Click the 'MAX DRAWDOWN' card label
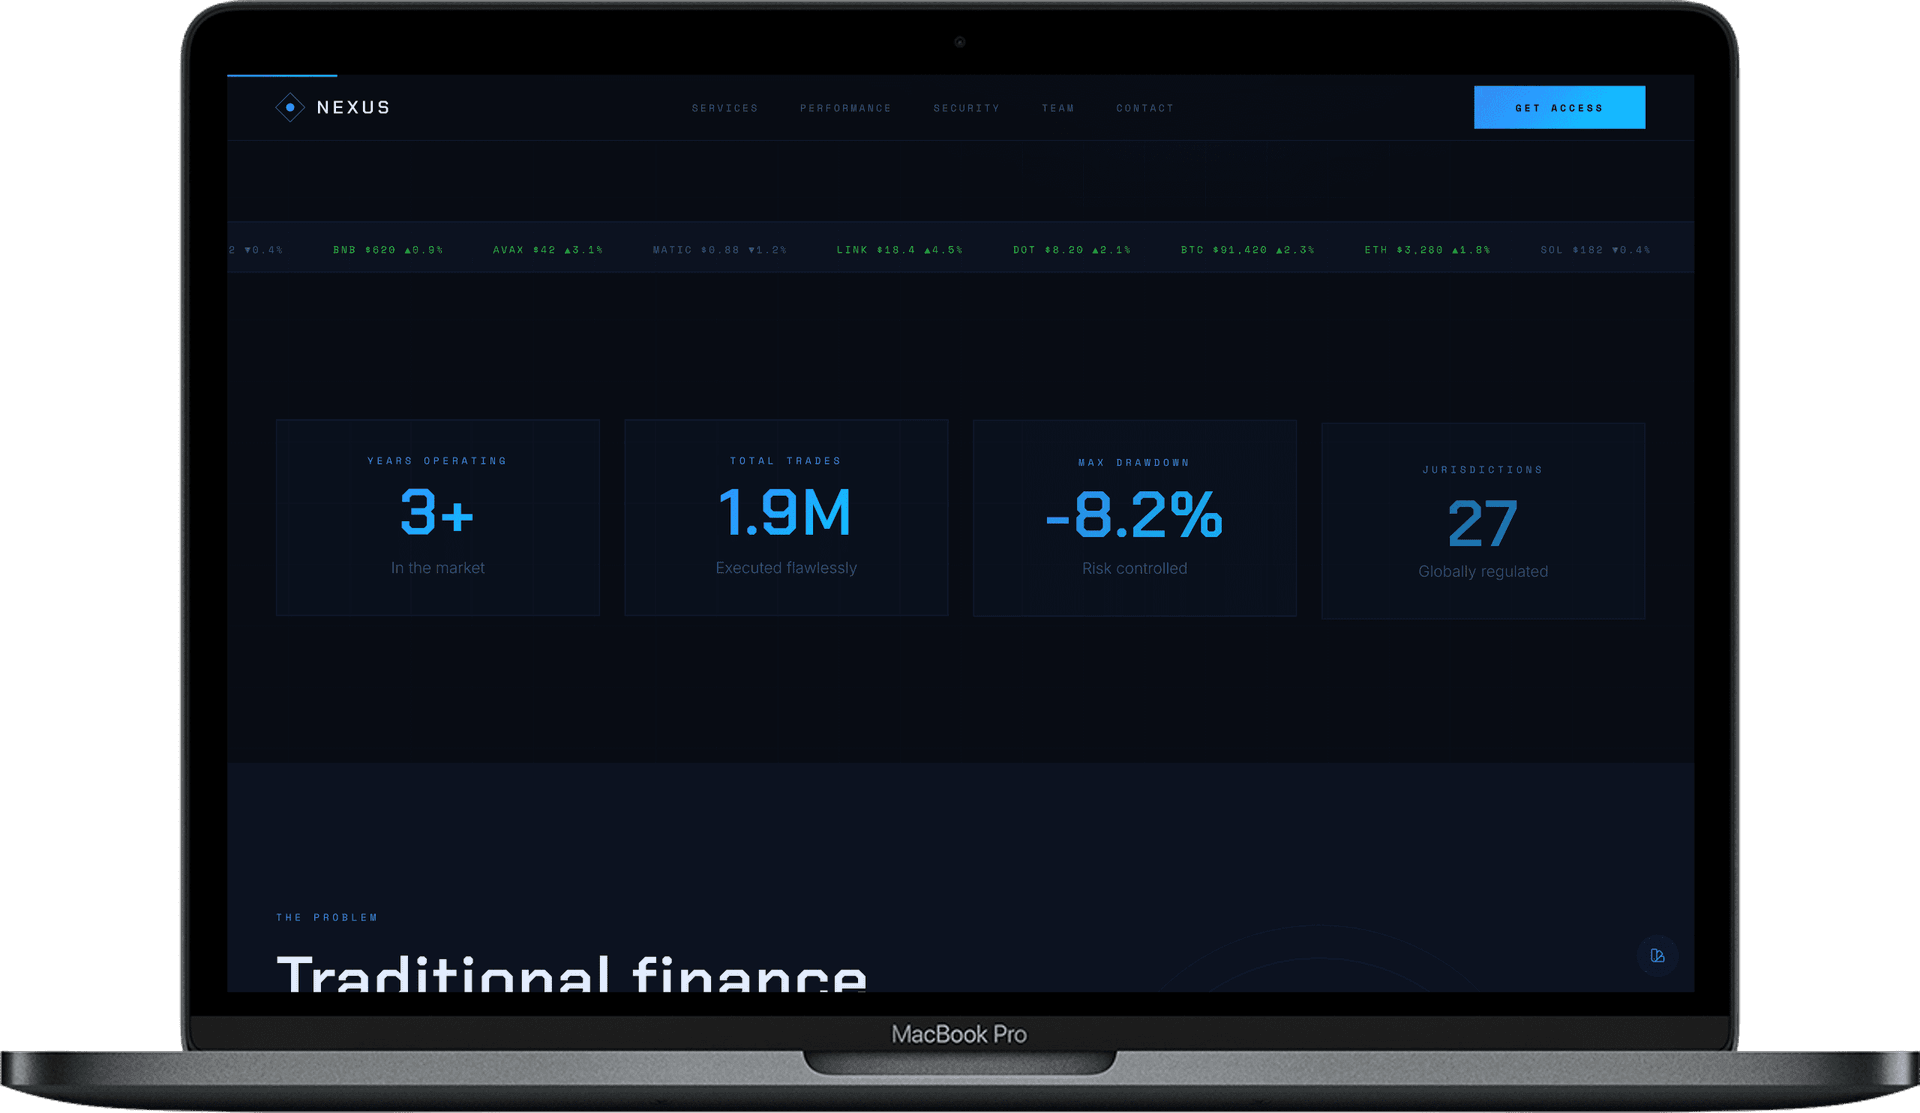The width and height of the screenshot is (1920, 1113). click(1134, 463)
